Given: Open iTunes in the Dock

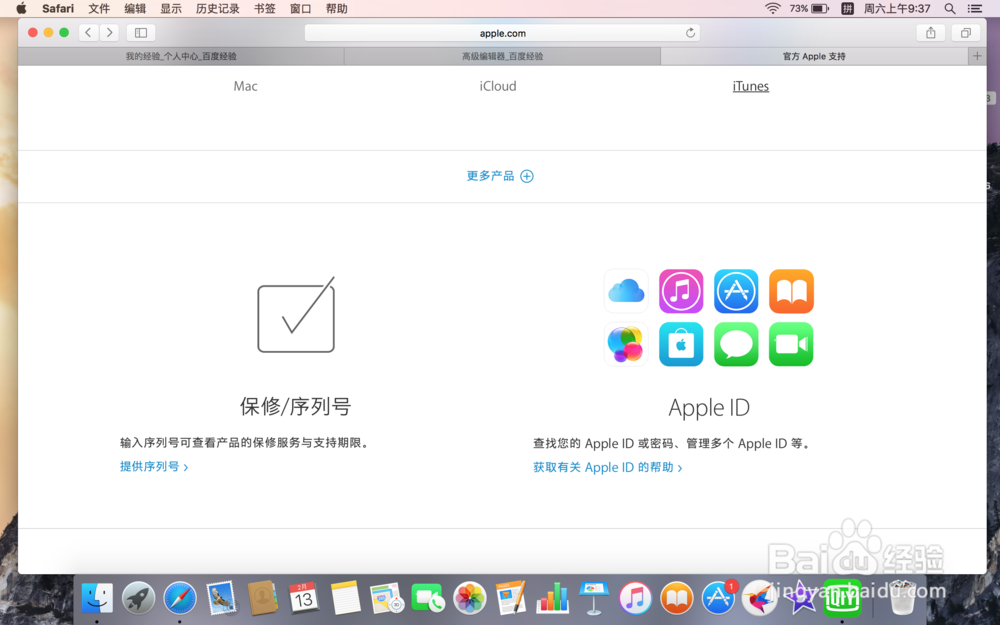Looking at the screenshot, I should pos(635,599).
